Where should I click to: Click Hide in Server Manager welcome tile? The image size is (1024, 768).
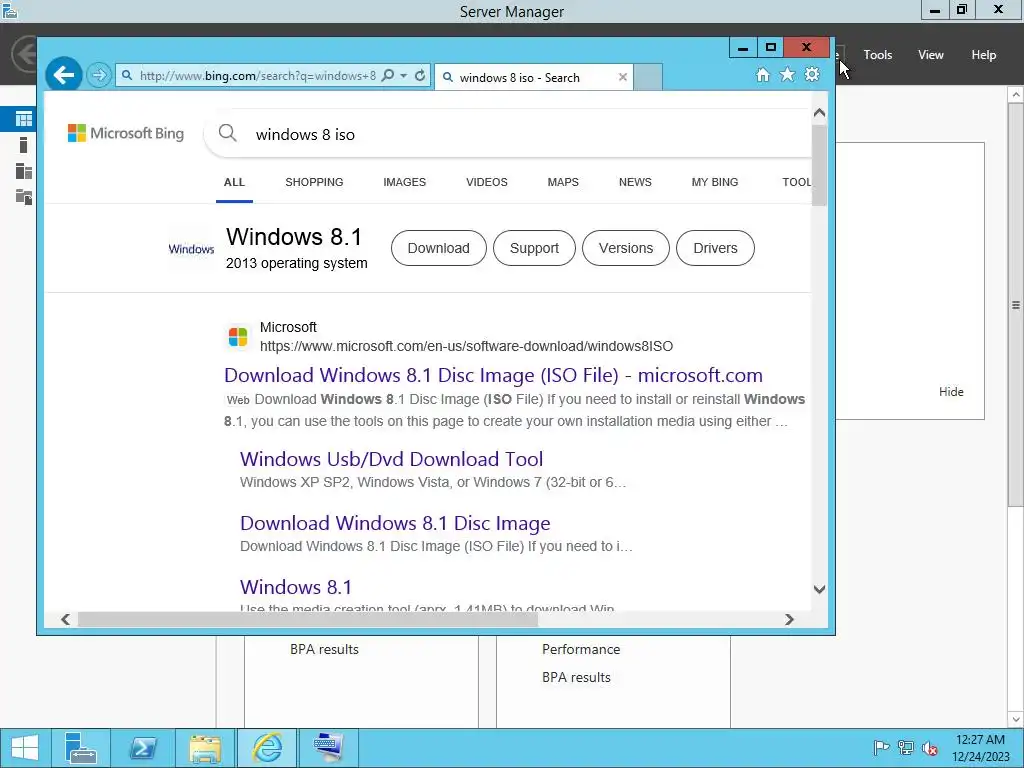pyautogui.click(x=951, y=392)
